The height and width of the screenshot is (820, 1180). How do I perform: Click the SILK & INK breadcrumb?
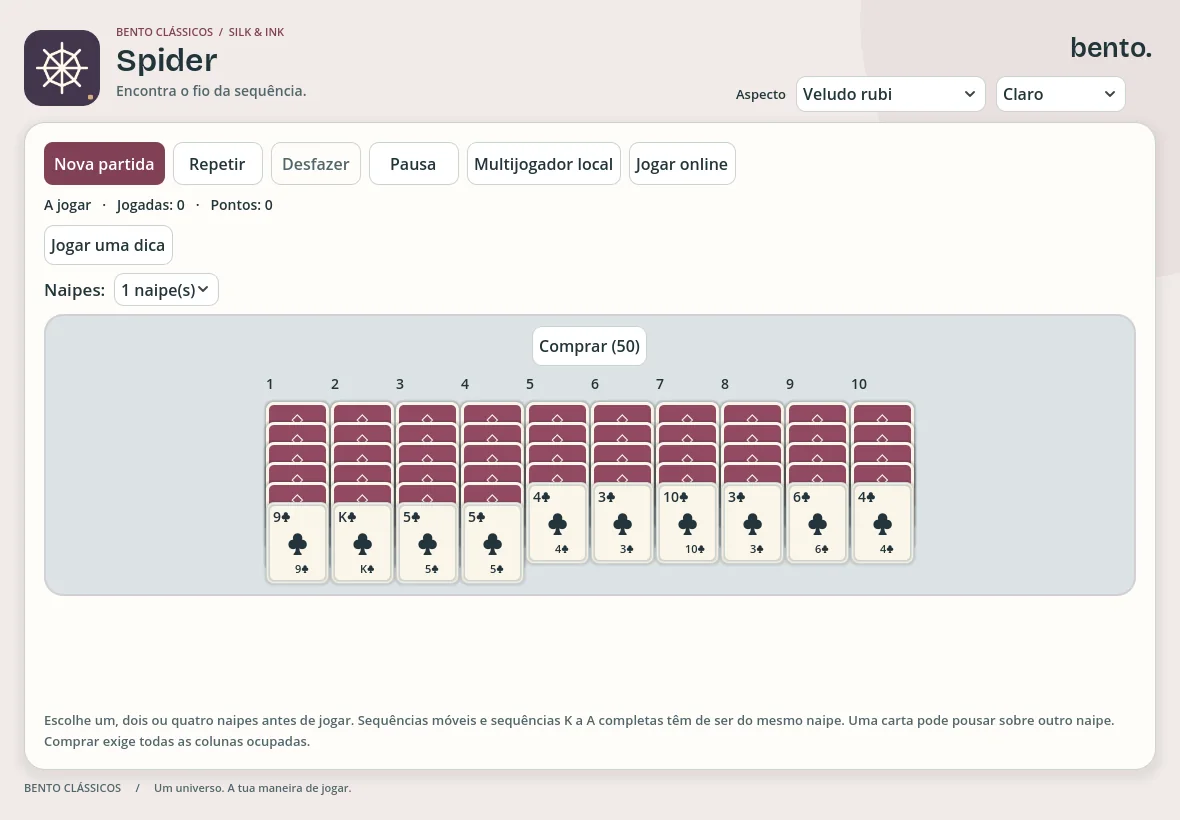[x=256, y=32]
